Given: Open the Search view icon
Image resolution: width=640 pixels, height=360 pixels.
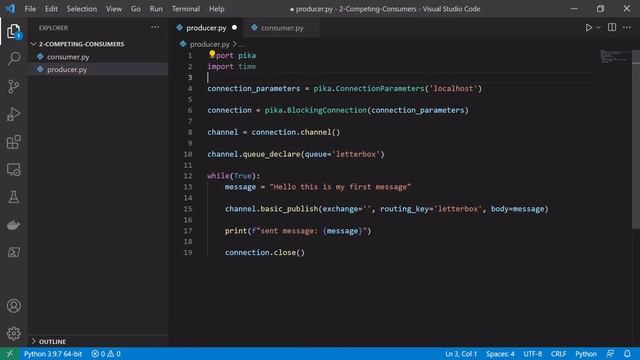Looking at the screenshot, I should (13, 58).
